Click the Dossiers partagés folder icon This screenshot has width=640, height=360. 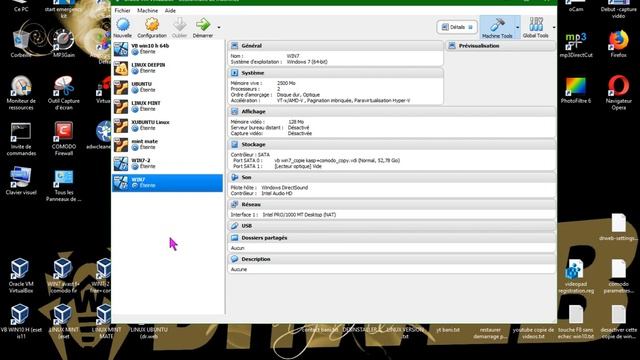(x=234, y=238)
